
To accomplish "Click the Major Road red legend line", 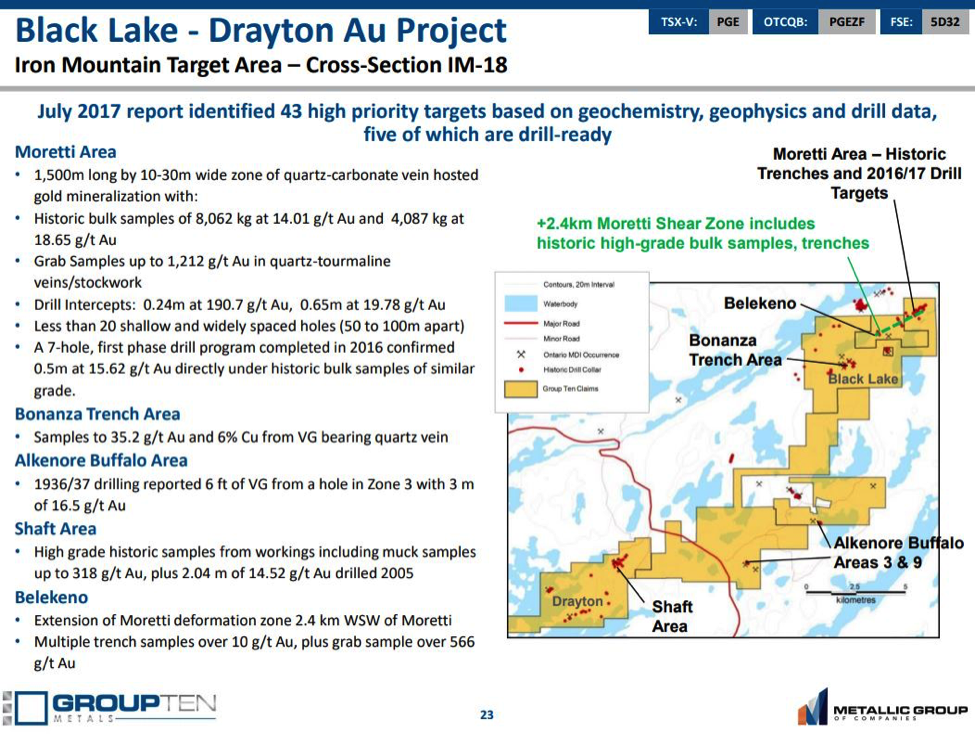I will 521,323.
